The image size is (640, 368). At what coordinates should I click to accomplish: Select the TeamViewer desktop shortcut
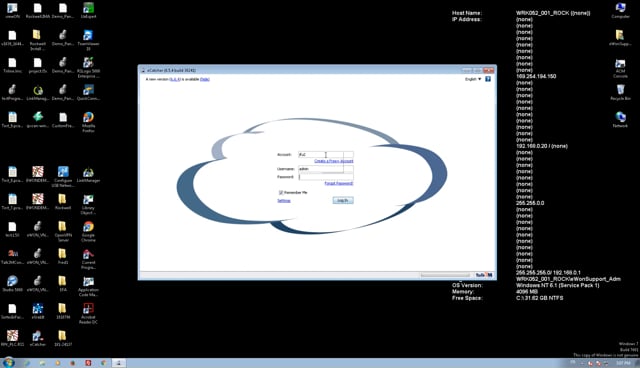pyautogui.click(x=88, y=40)
